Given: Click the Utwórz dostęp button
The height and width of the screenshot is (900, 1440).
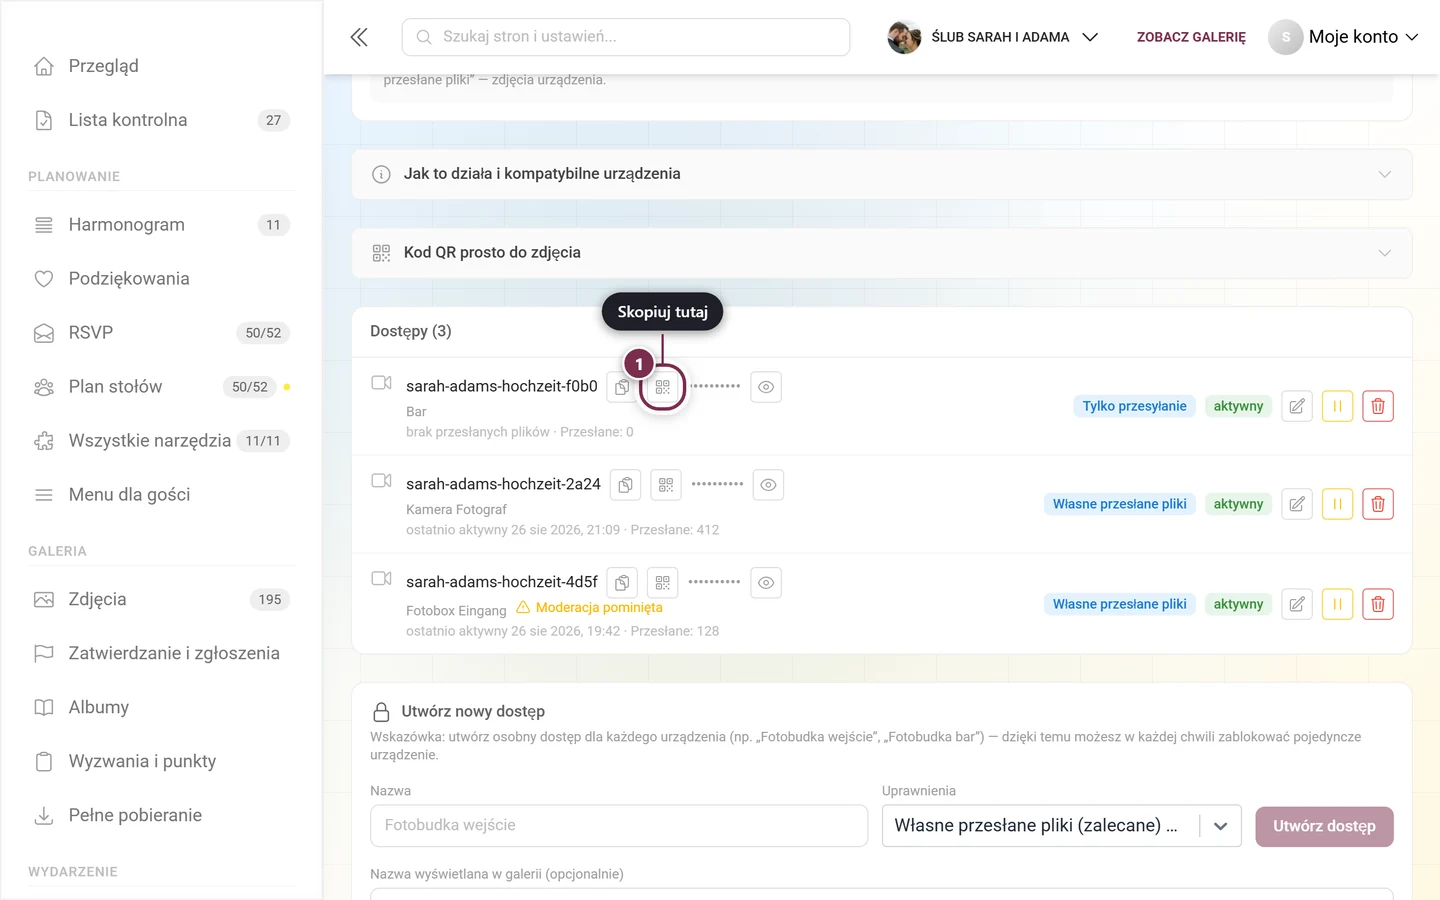Looking at the screenshot, I should click(x=1324, y=826).
